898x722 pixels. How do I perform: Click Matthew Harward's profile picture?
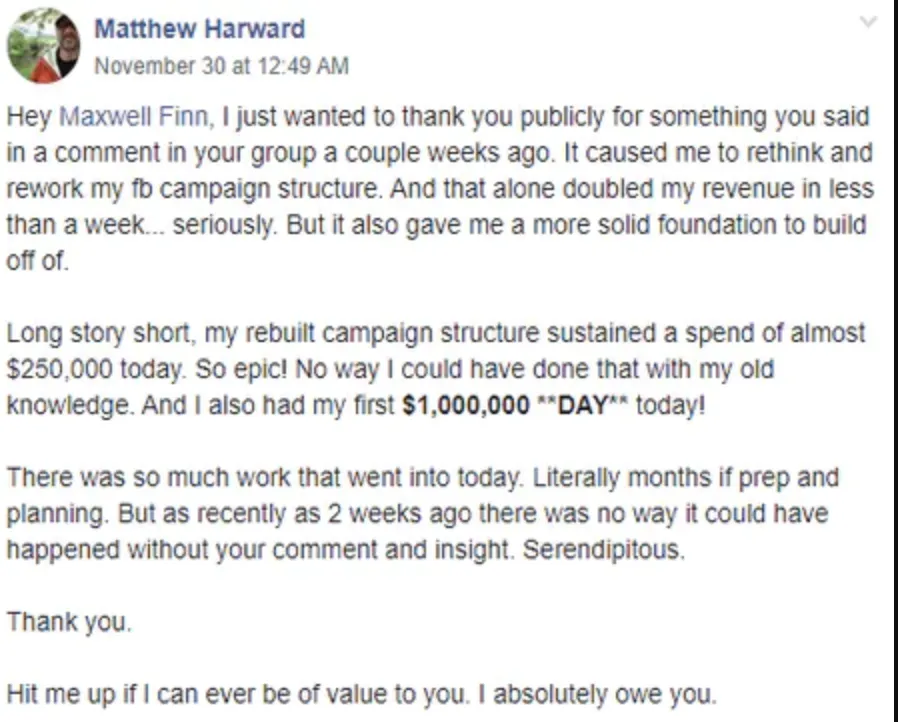coord(42,45)
